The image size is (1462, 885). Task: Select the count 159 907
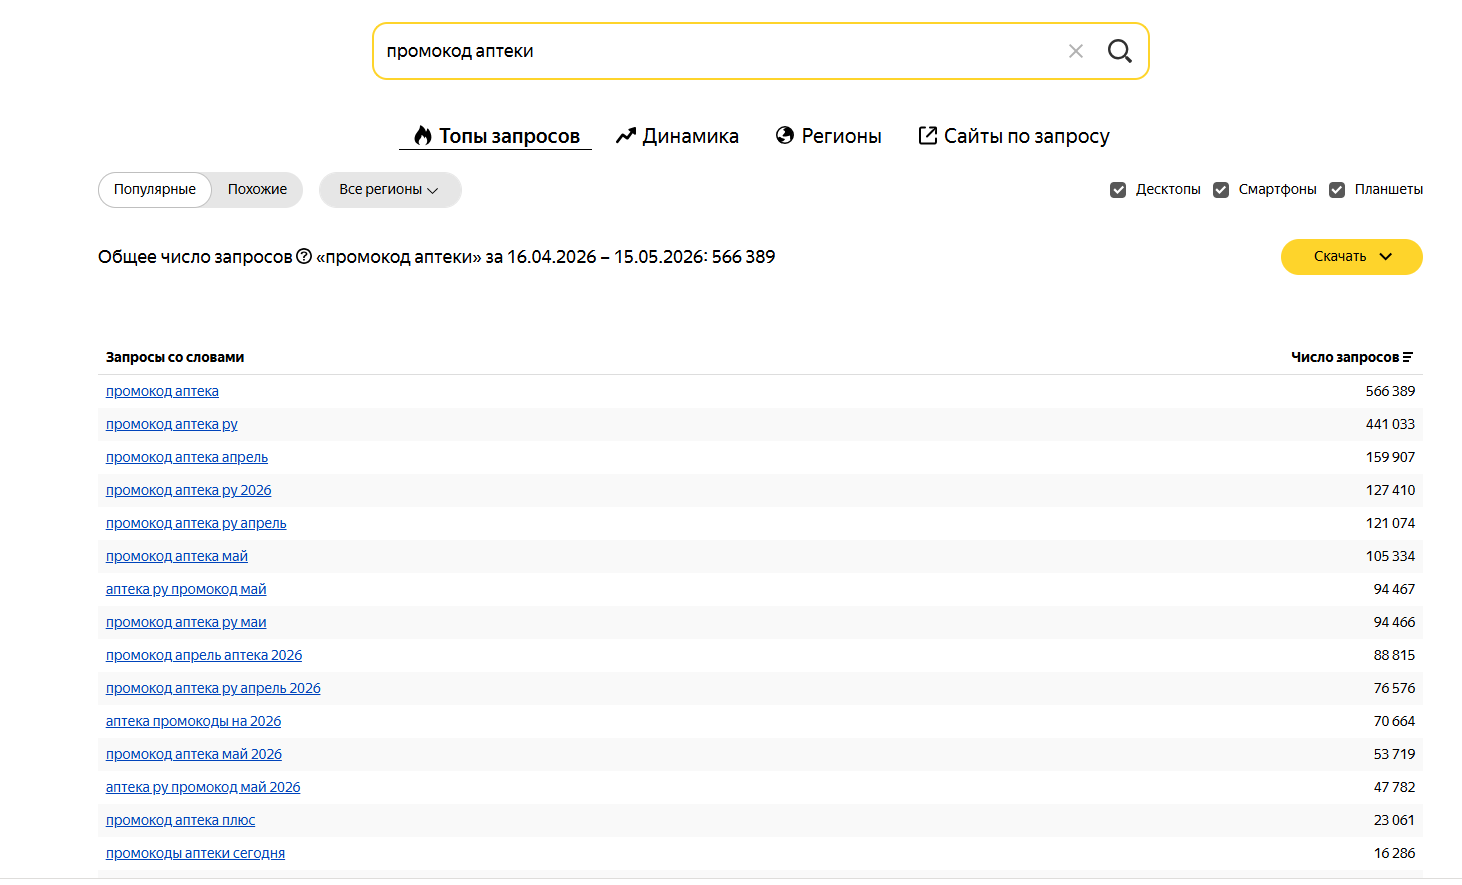click(x=1390, y=457)
